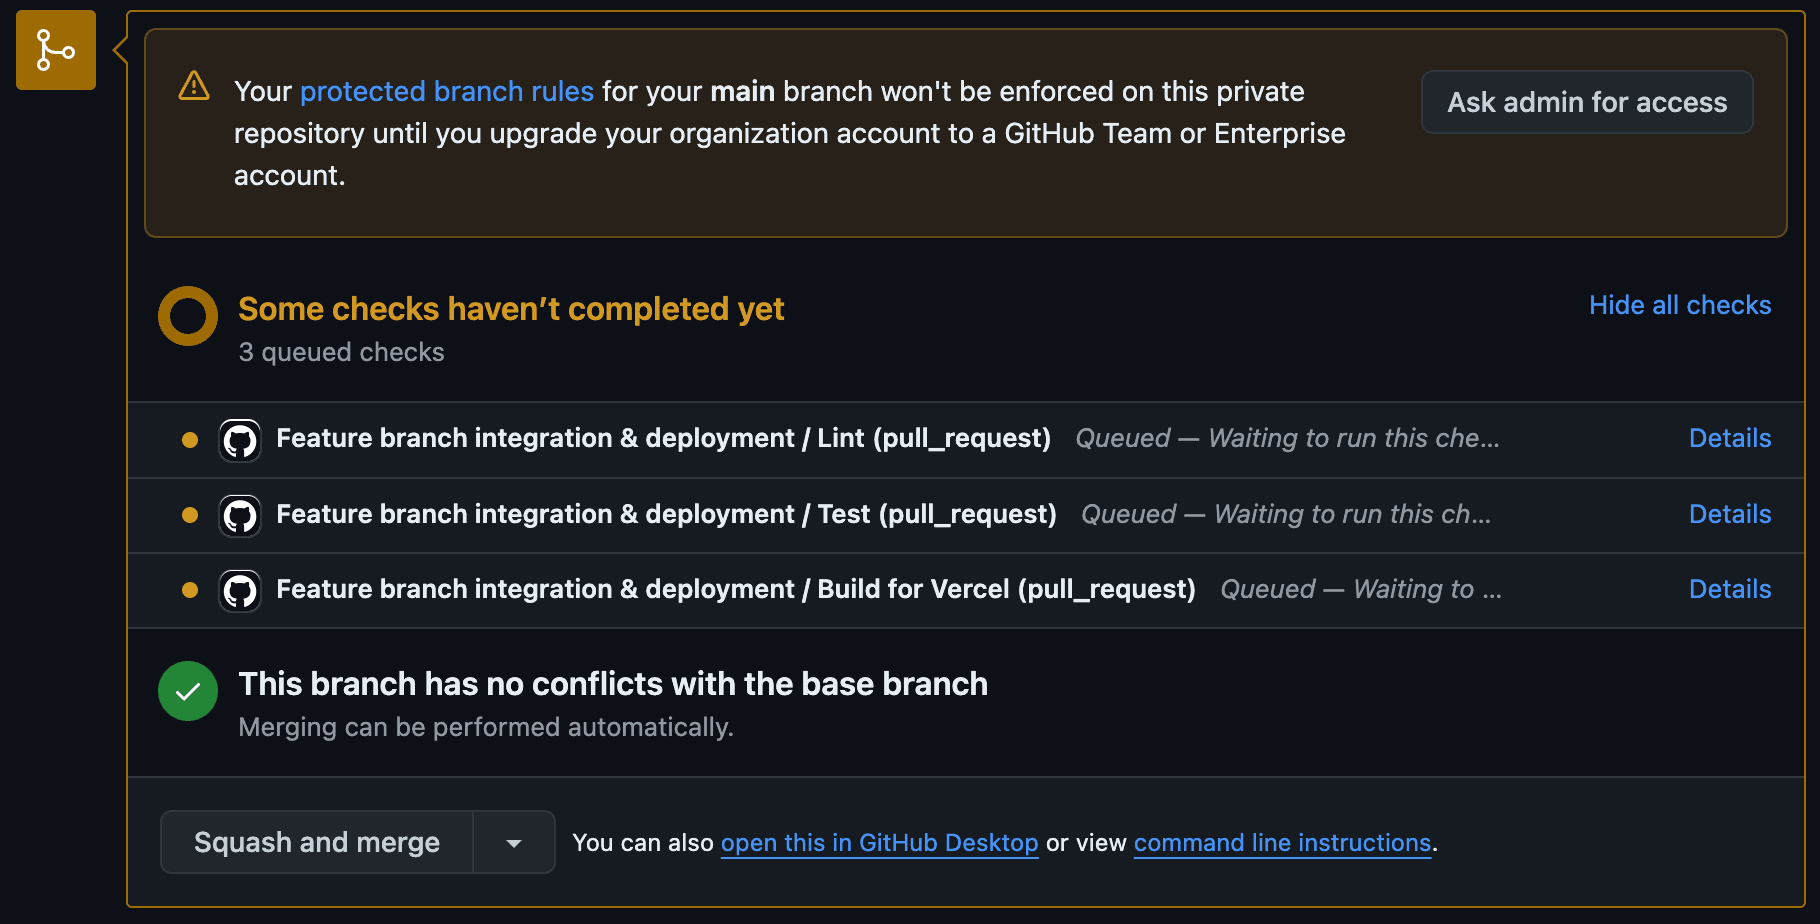Viewport: 1820px width, 924px height.
Task: View Details for the Test check
Action: [1730, 514]
